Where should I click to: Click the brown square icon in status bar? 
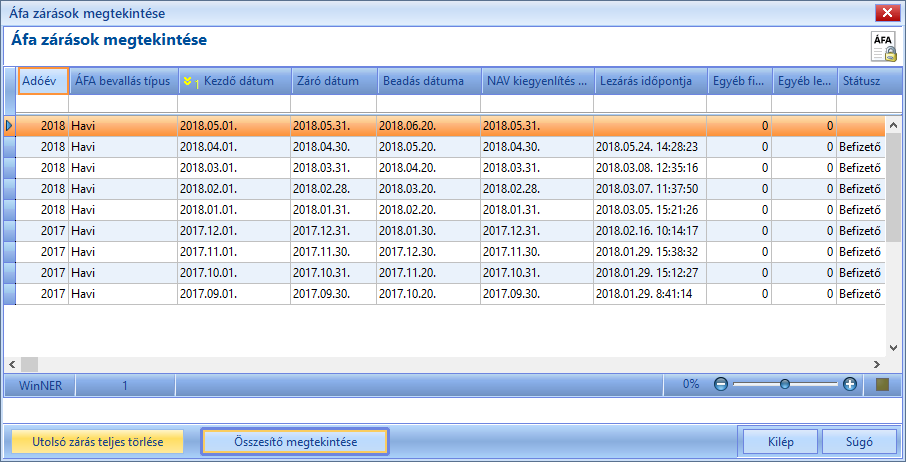pos(882,384)
